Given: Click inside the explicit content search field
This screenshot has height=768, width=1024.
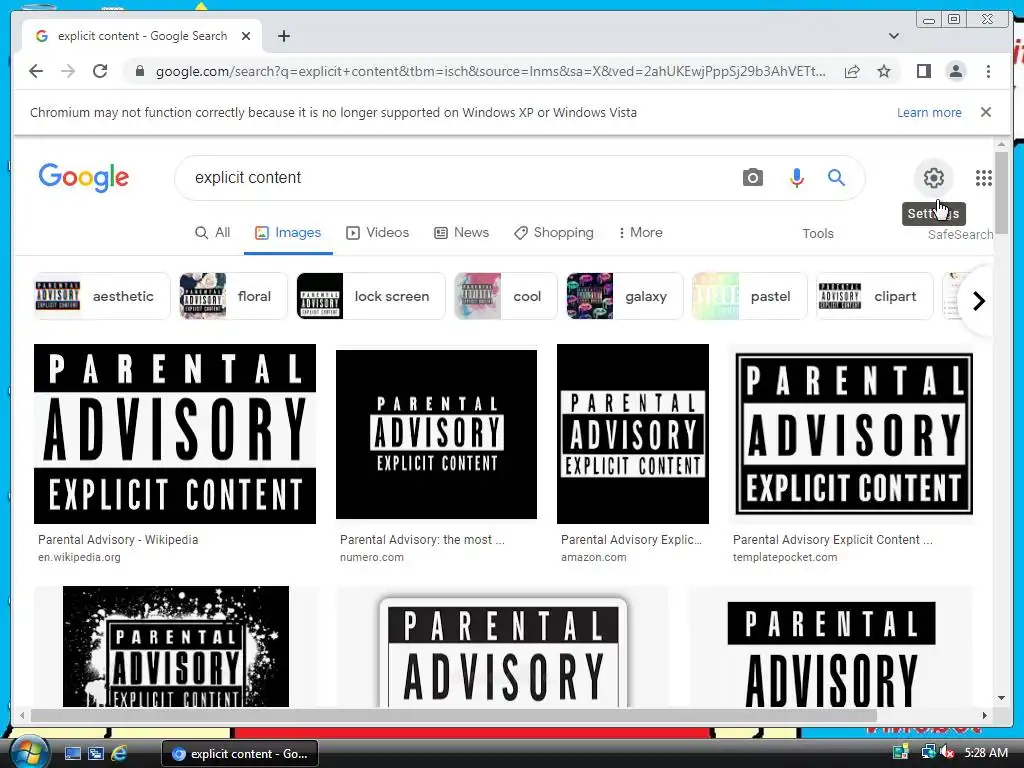Looking at the screenshot, I should (457, 178).
